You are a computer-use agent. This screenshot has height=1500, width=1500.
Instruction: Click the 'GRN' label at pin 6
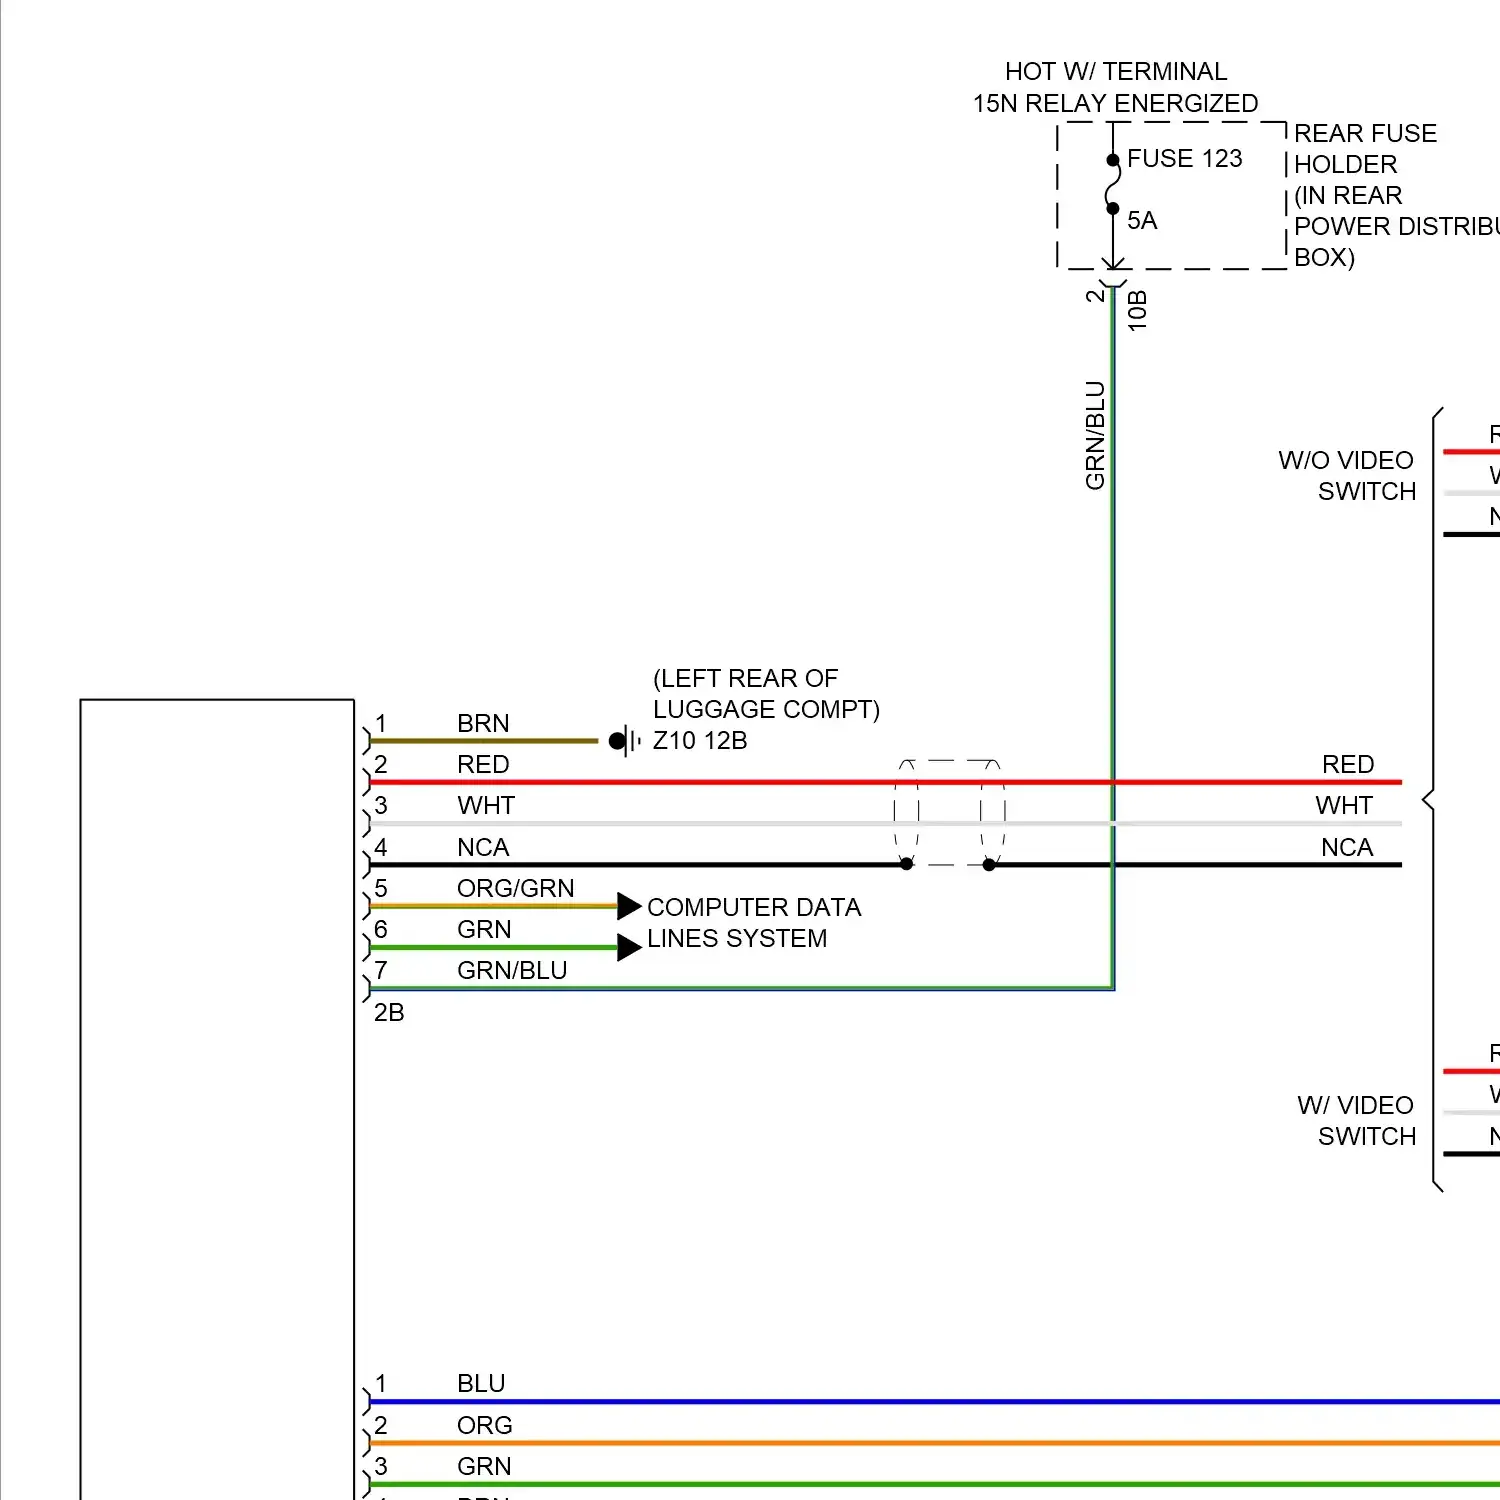484,930
